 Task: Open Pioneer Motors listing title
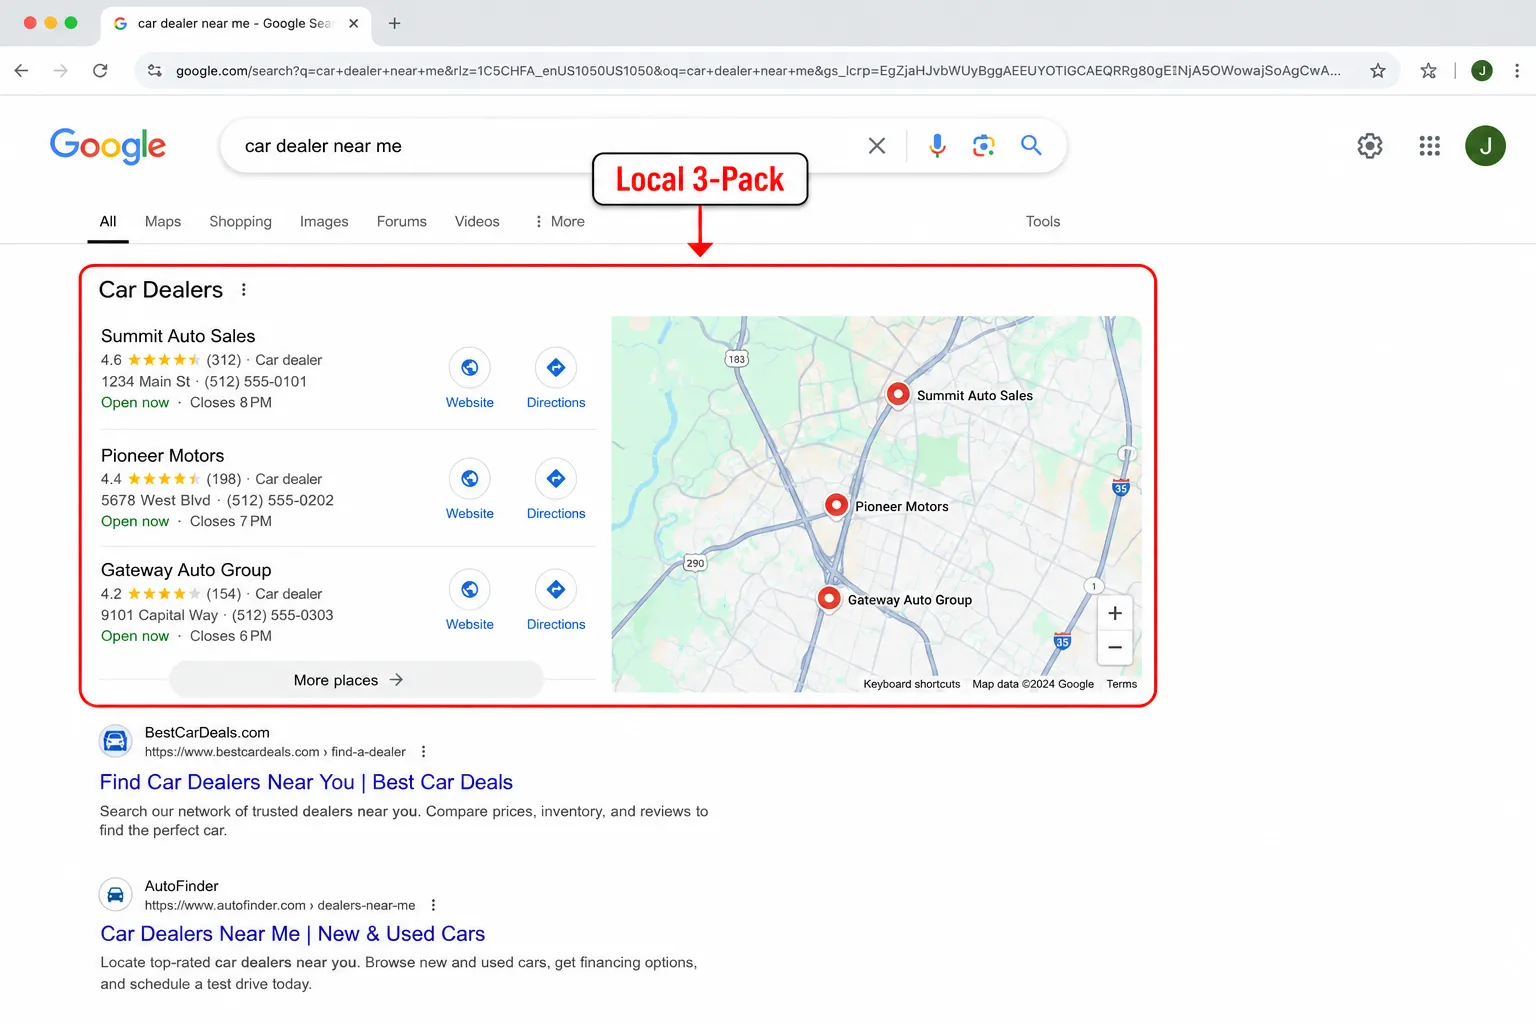point(162,456)
